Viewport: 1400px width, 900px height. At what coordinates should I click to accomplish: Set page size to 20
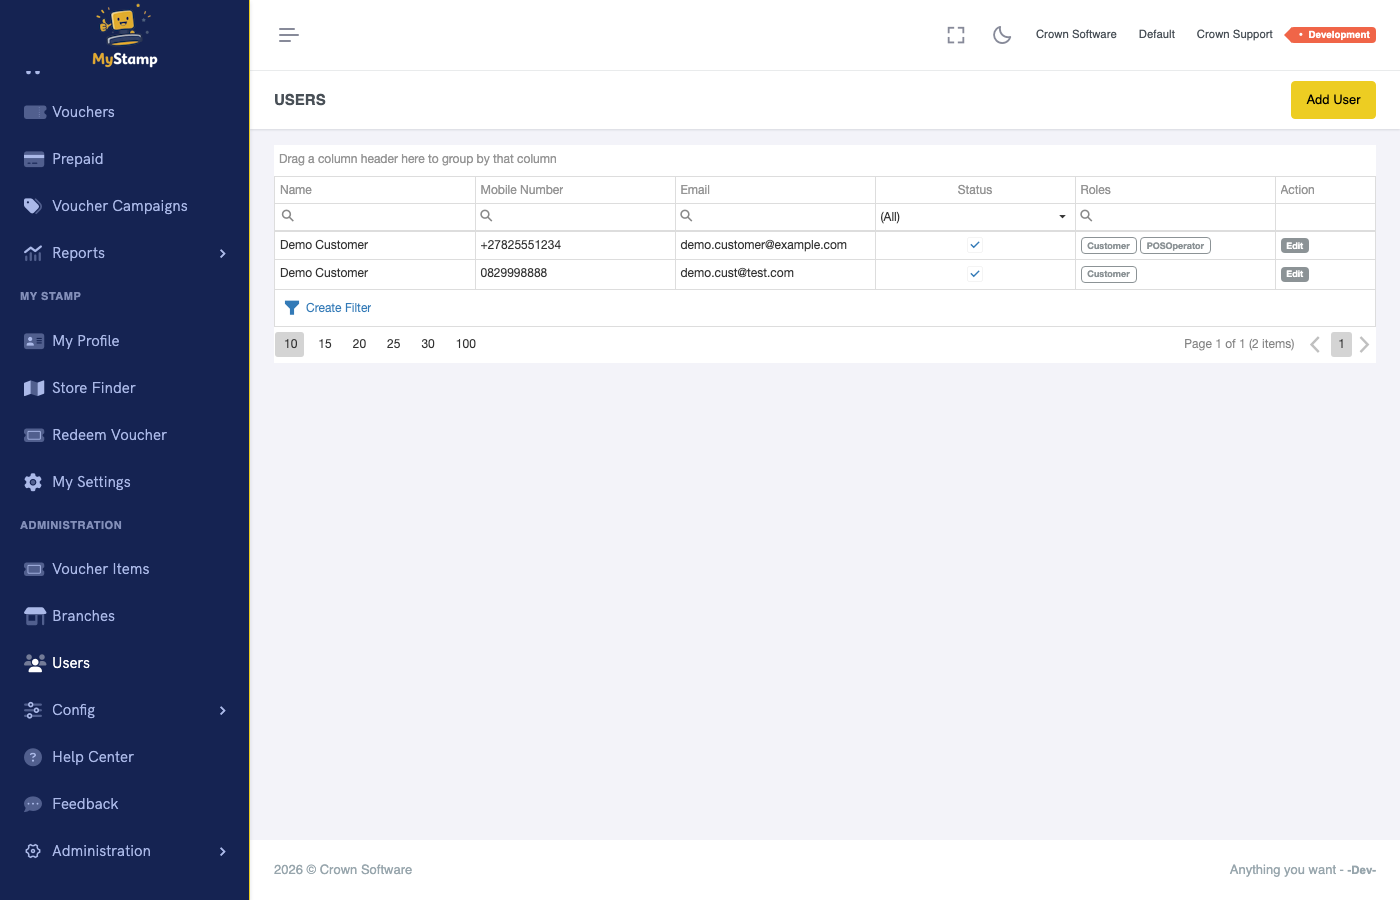359,344
